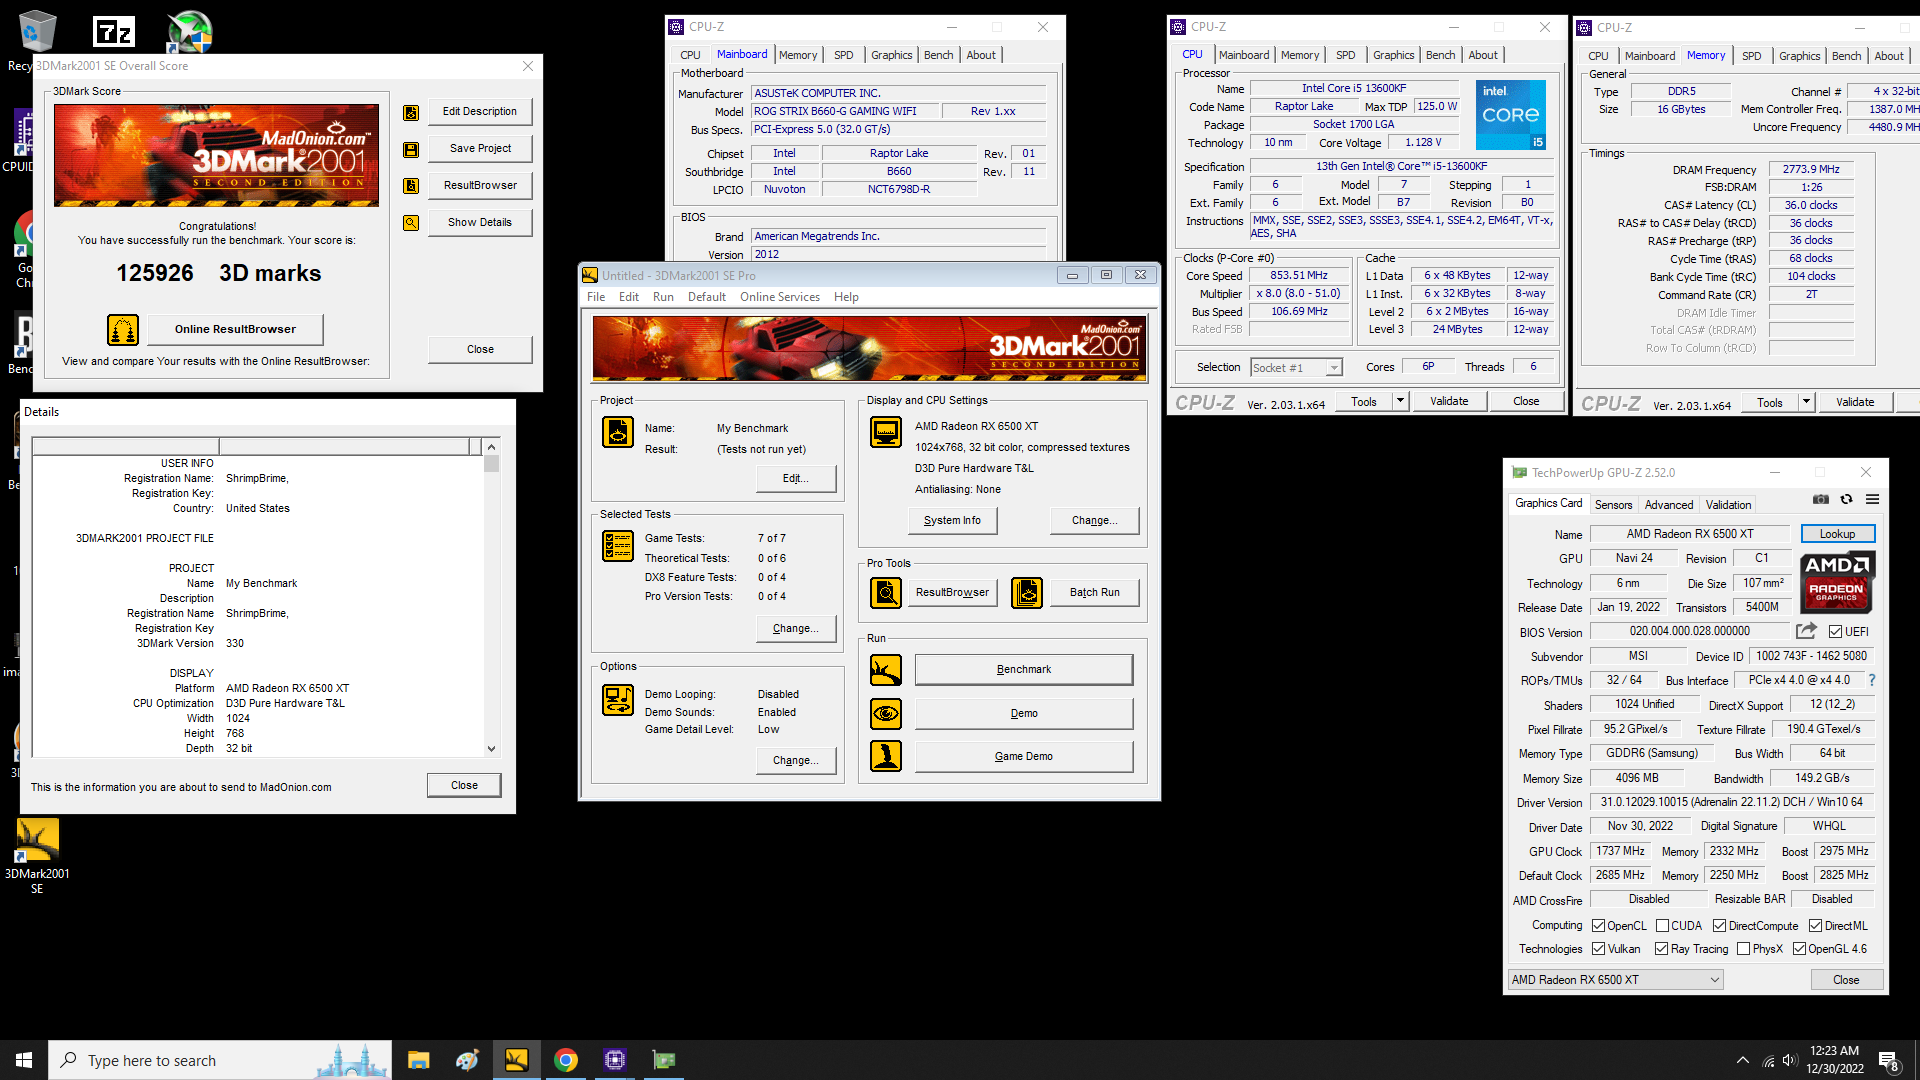Toggle the CUDA checkbox
Screen dimensions: 1920x1080
click(1662, 926)
